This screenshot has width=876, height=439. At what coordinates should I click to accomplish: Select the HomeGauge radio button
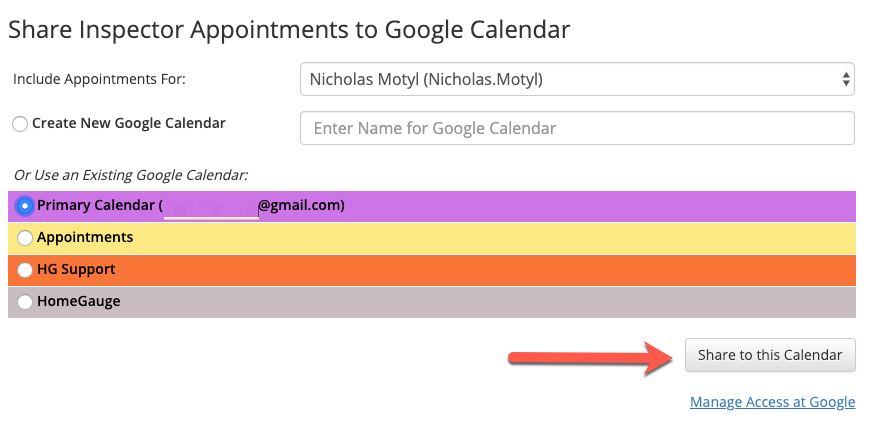coord(25,301)
